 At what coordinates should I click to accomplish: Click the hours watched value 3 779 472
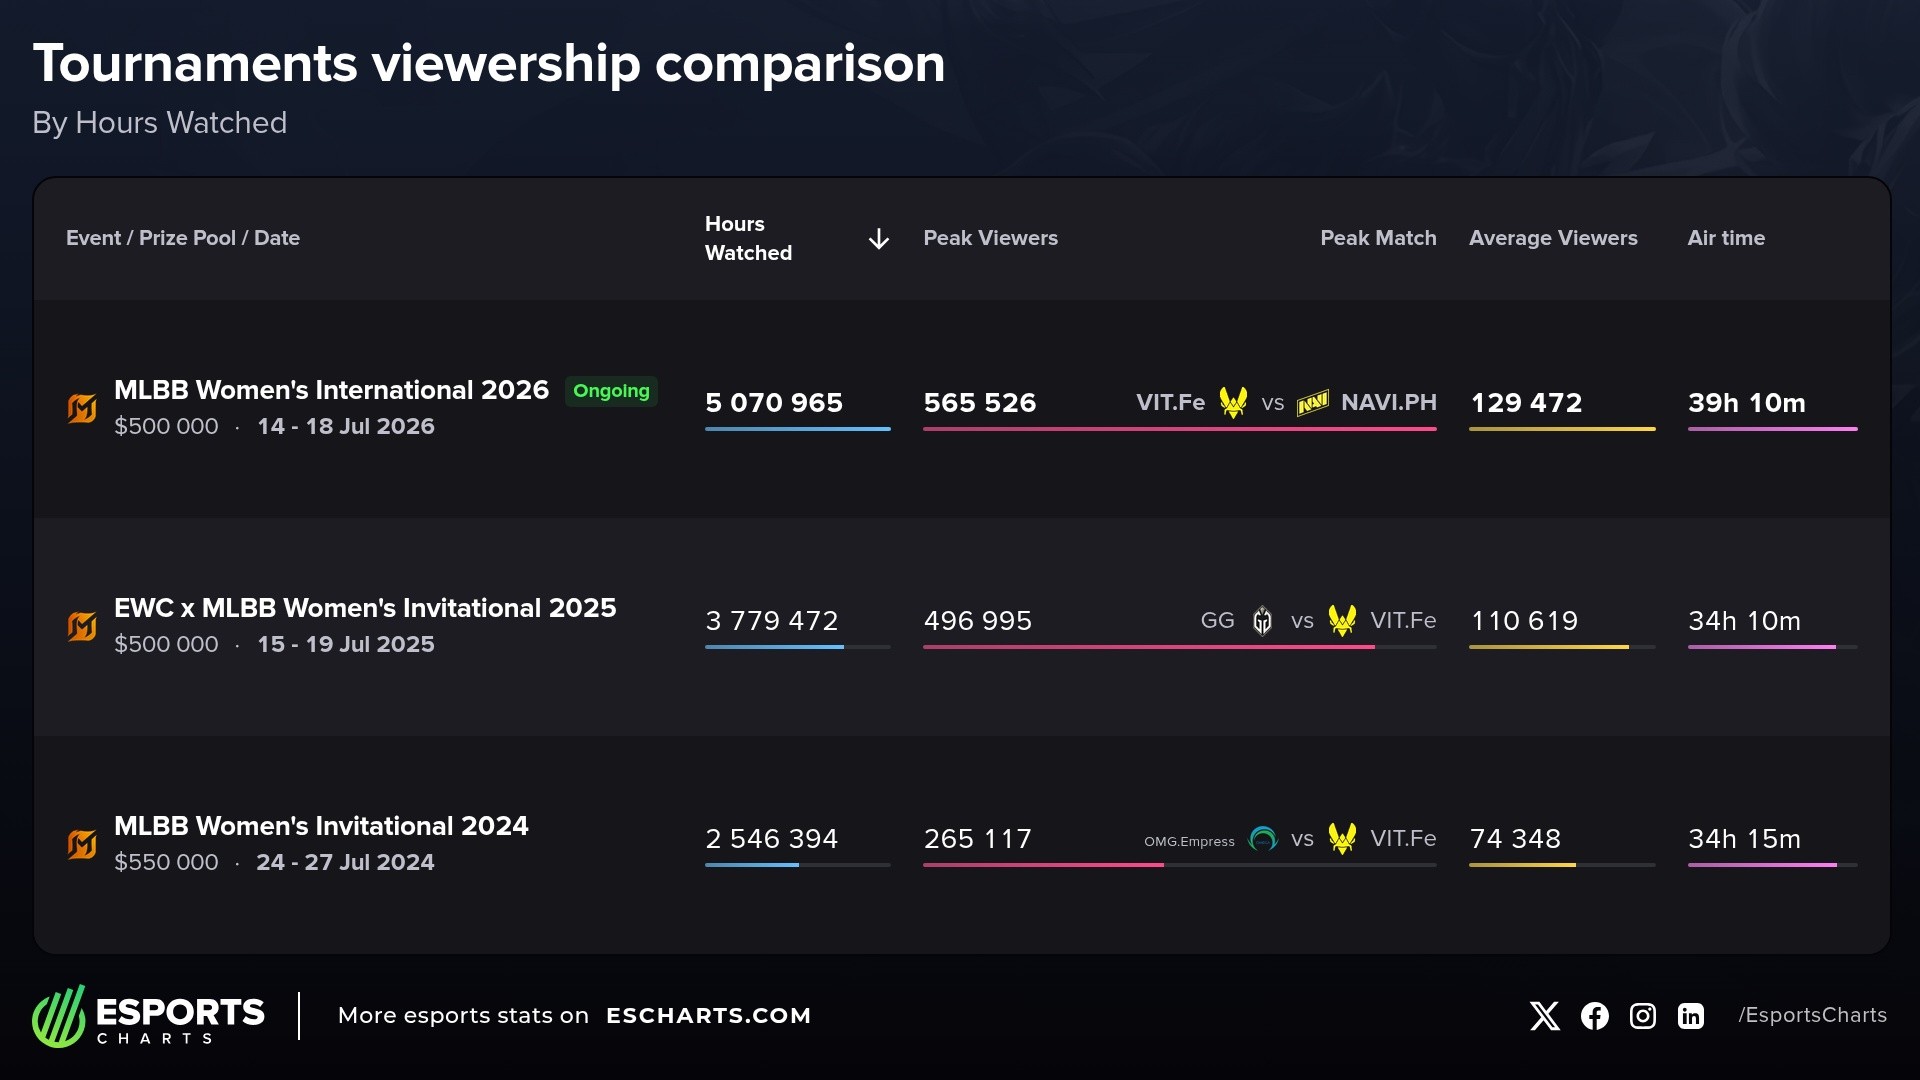point(771,621)
